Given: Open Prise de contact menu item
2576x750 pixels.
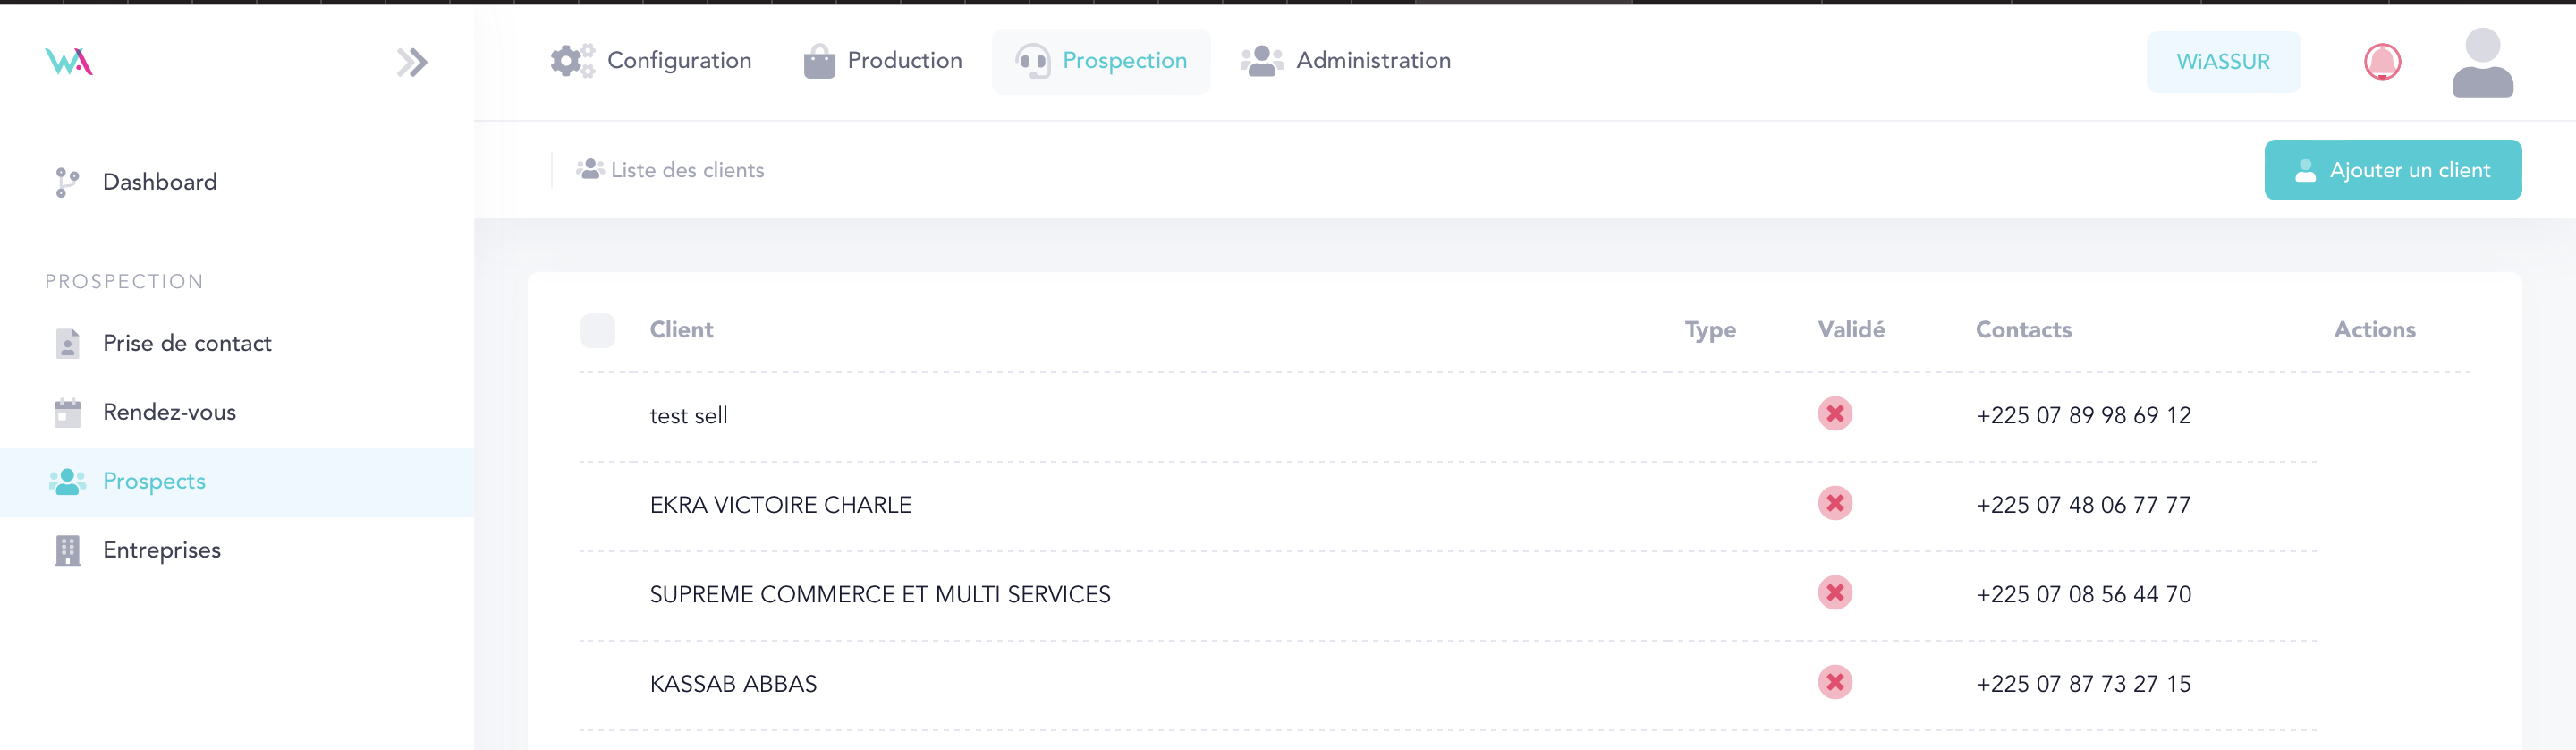Looking at the screenshot, I should (x=187, y=343).
